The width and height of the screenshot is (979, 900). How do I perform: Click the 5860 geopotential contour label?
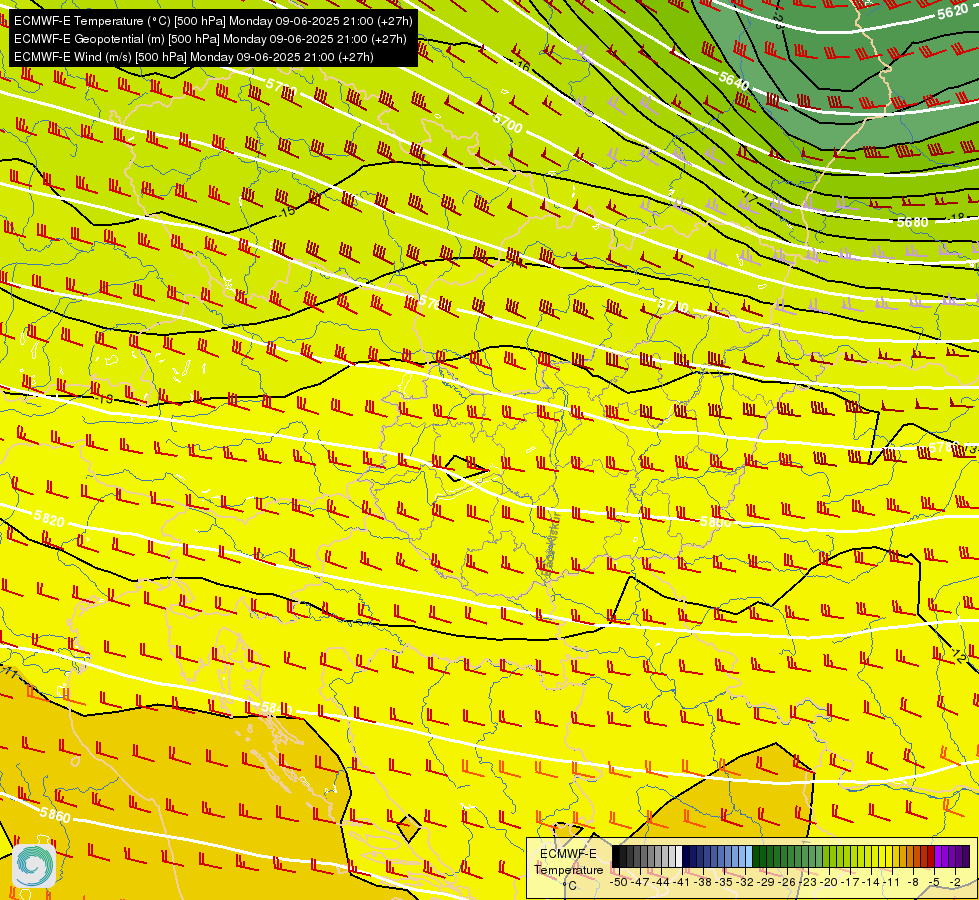[x=55, y=813]
